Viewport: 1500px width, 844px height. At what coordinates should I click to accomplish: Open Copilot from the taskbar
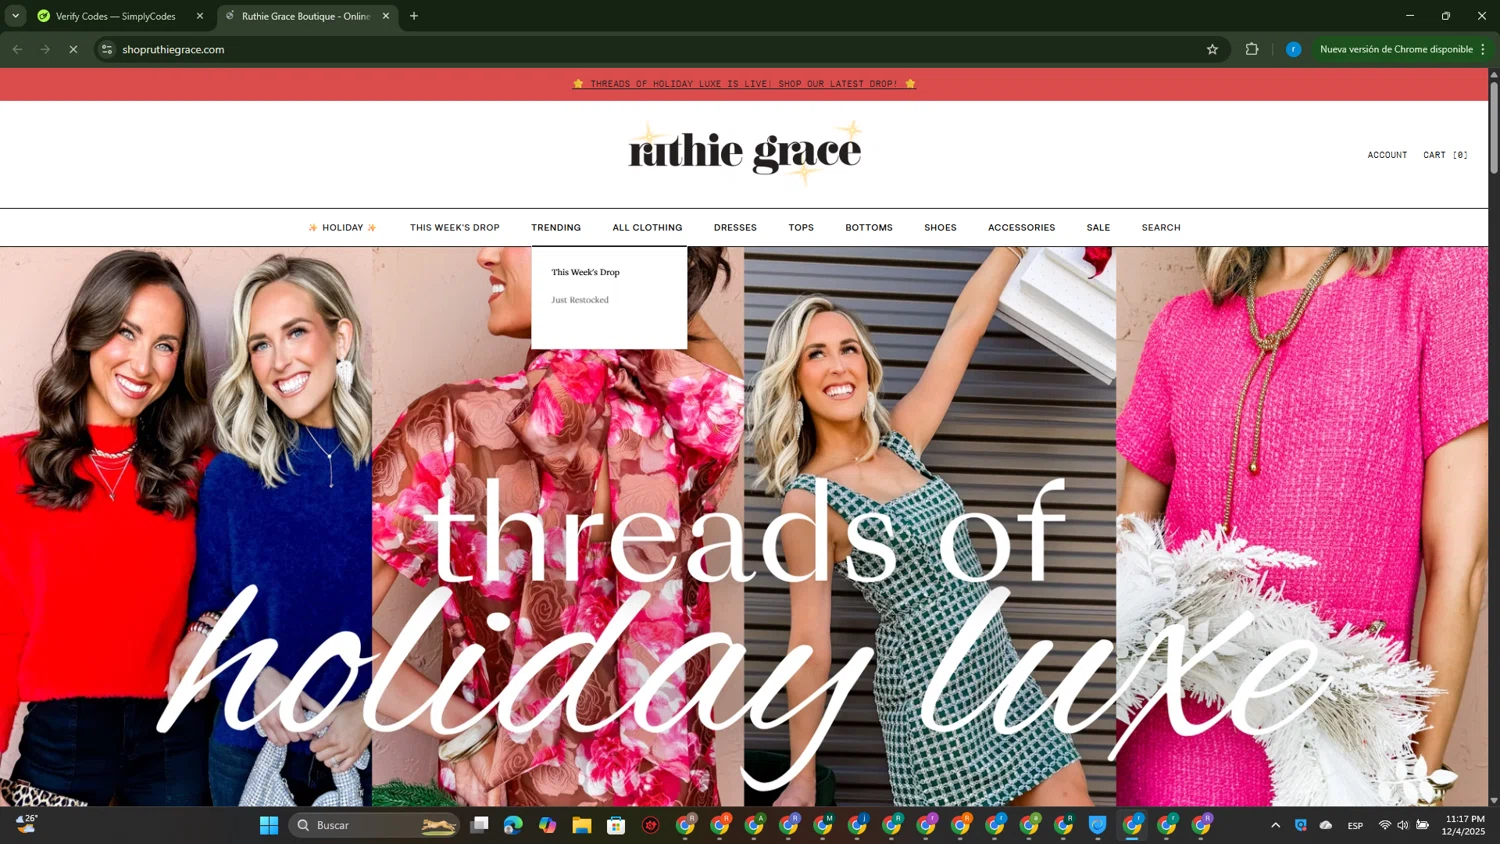point(547,825)
